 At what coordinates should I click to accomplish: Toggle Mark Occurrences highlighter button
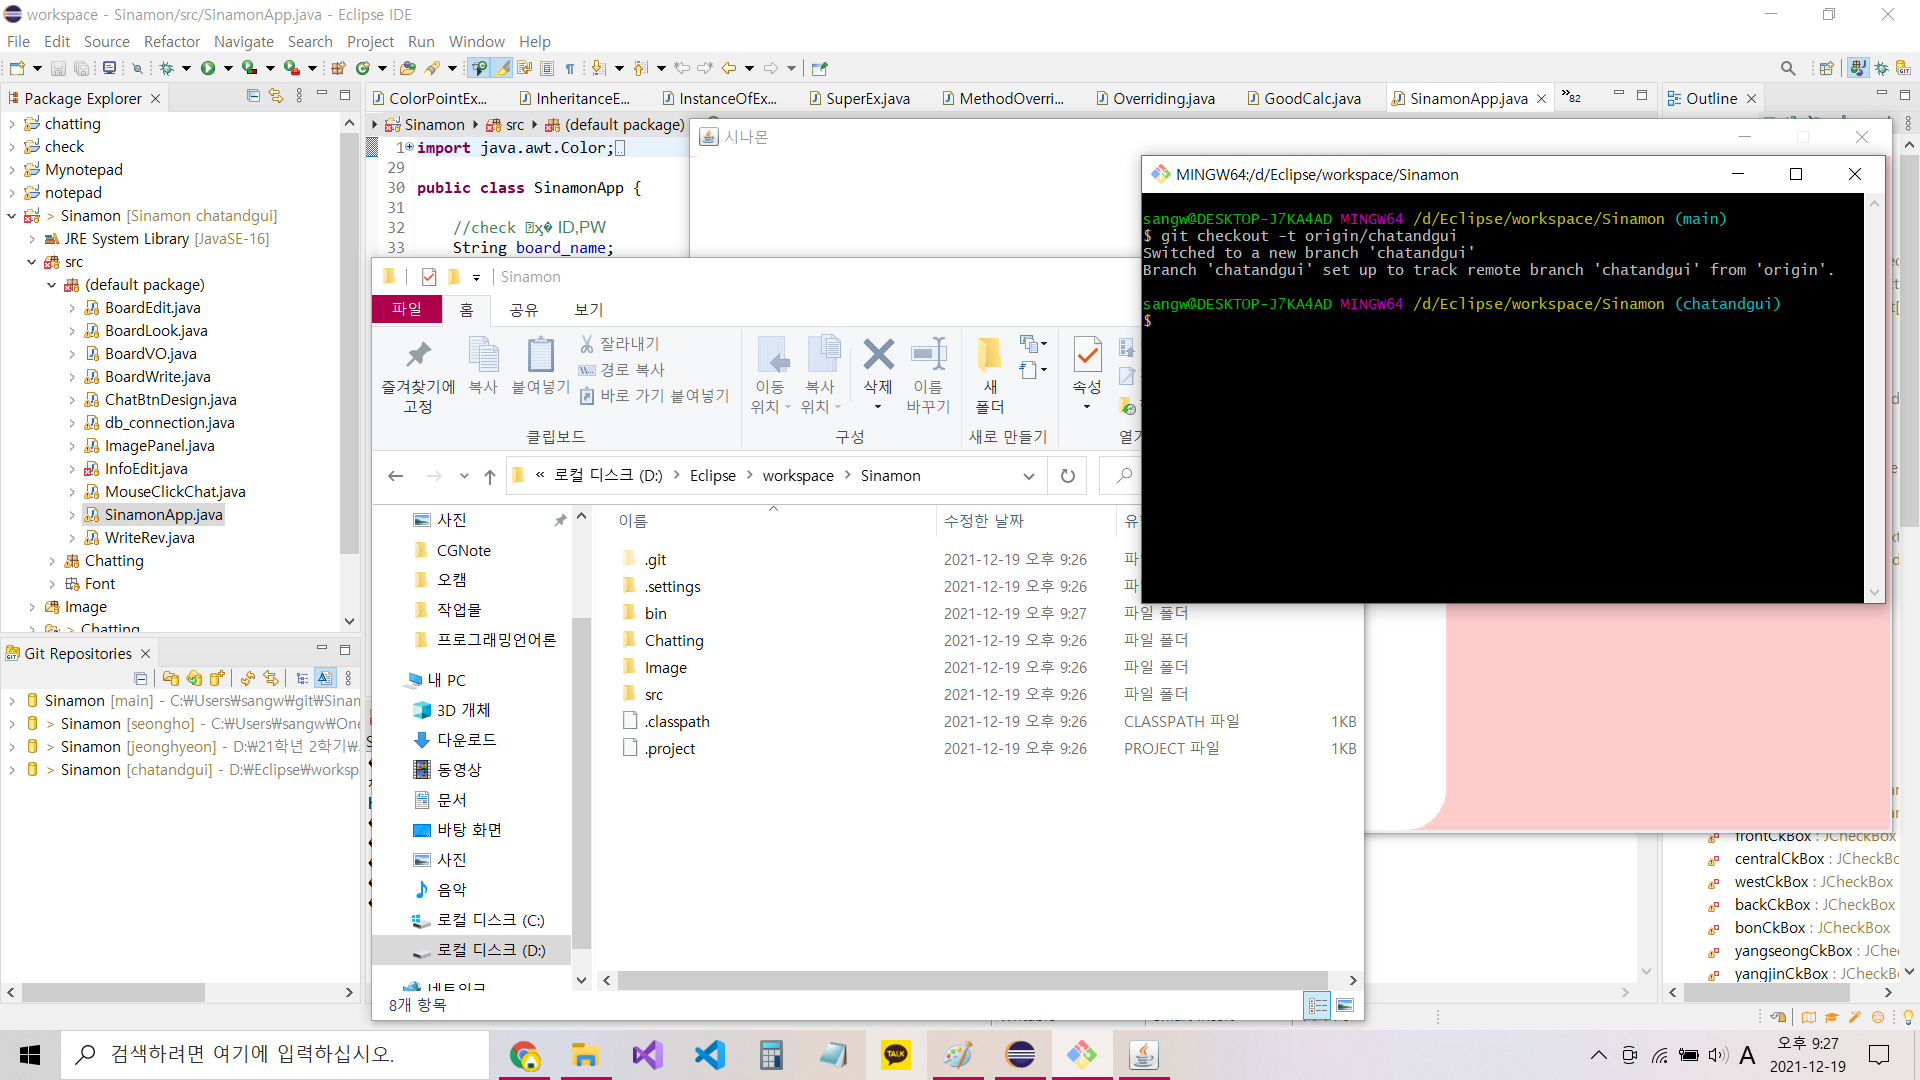502,68
